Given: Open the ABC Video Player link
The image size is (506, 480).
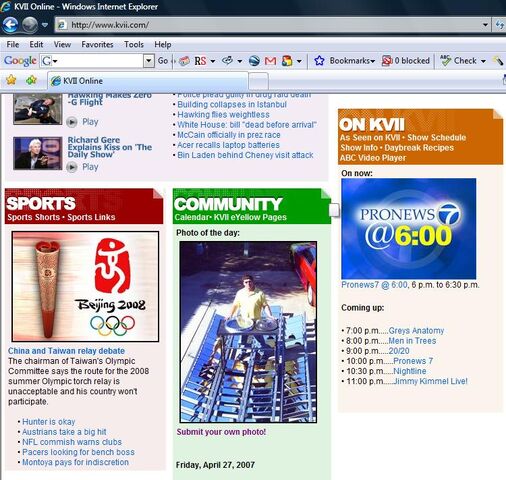Looking at the screenshot, I should (x=373, y=158).
